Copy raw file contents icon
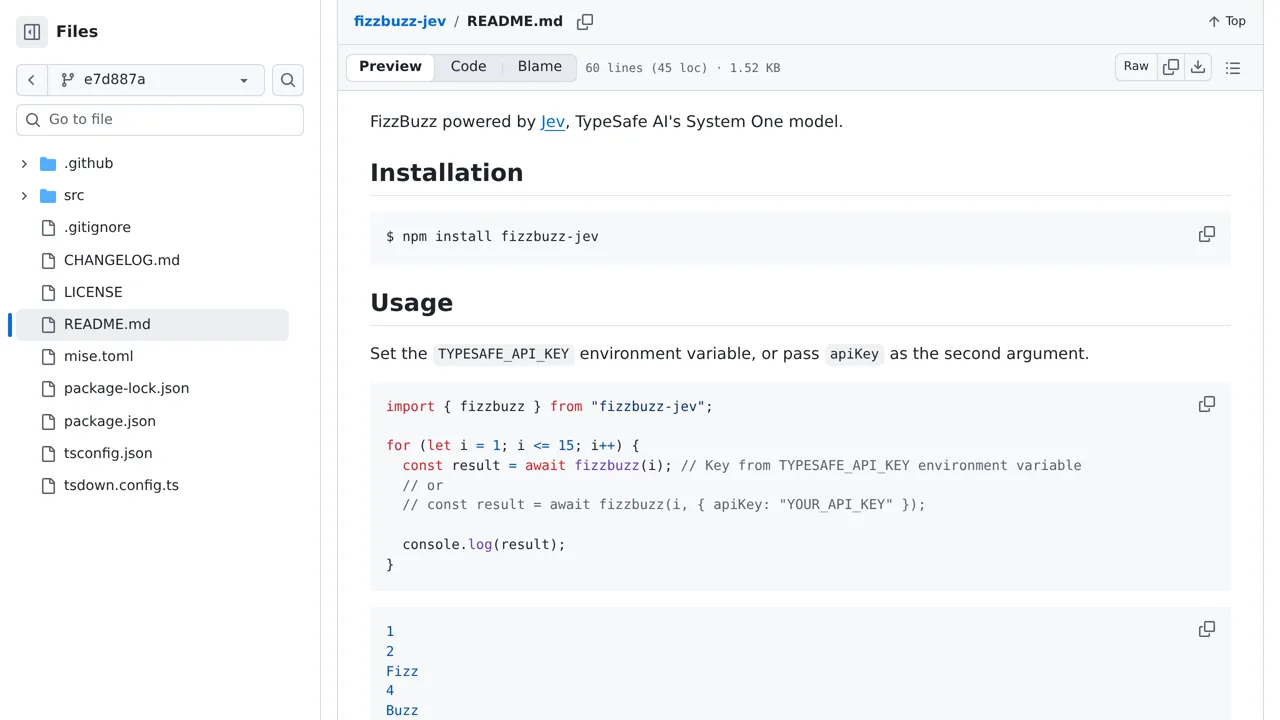 click(x=1171, y=67)
